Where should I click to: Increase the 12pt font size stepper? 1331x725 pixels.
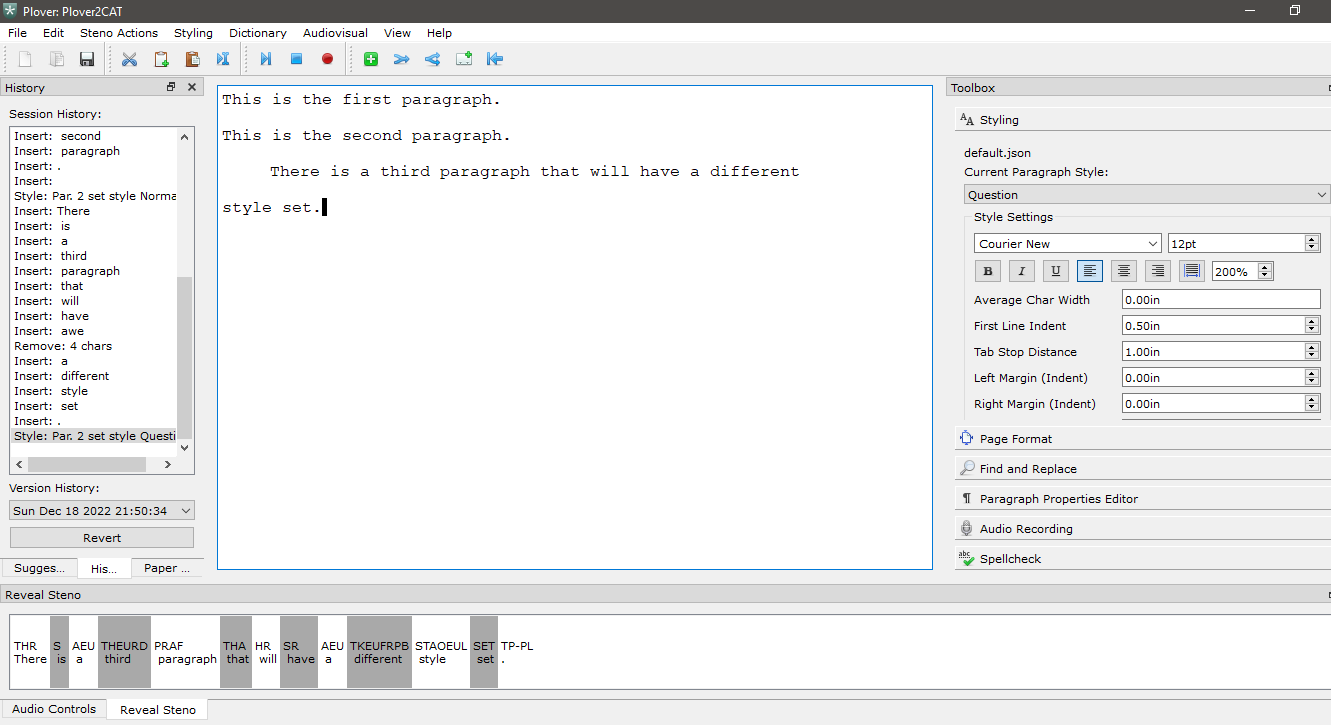click(x=1312, y=239)
